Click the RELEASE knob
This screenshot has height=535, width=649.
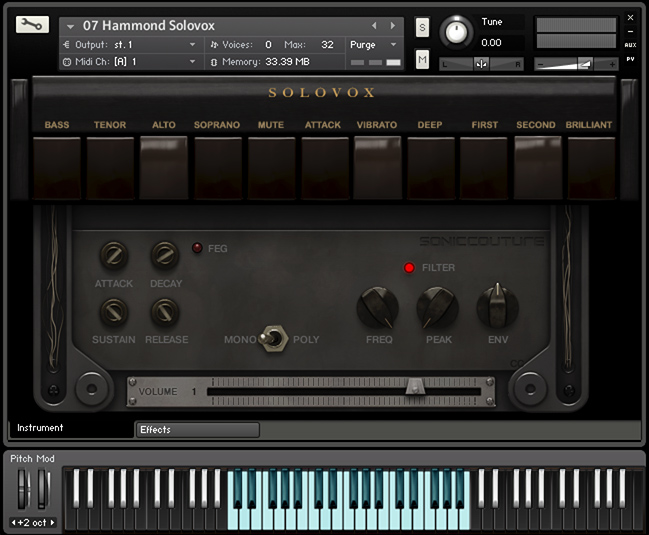pos(165,311)
